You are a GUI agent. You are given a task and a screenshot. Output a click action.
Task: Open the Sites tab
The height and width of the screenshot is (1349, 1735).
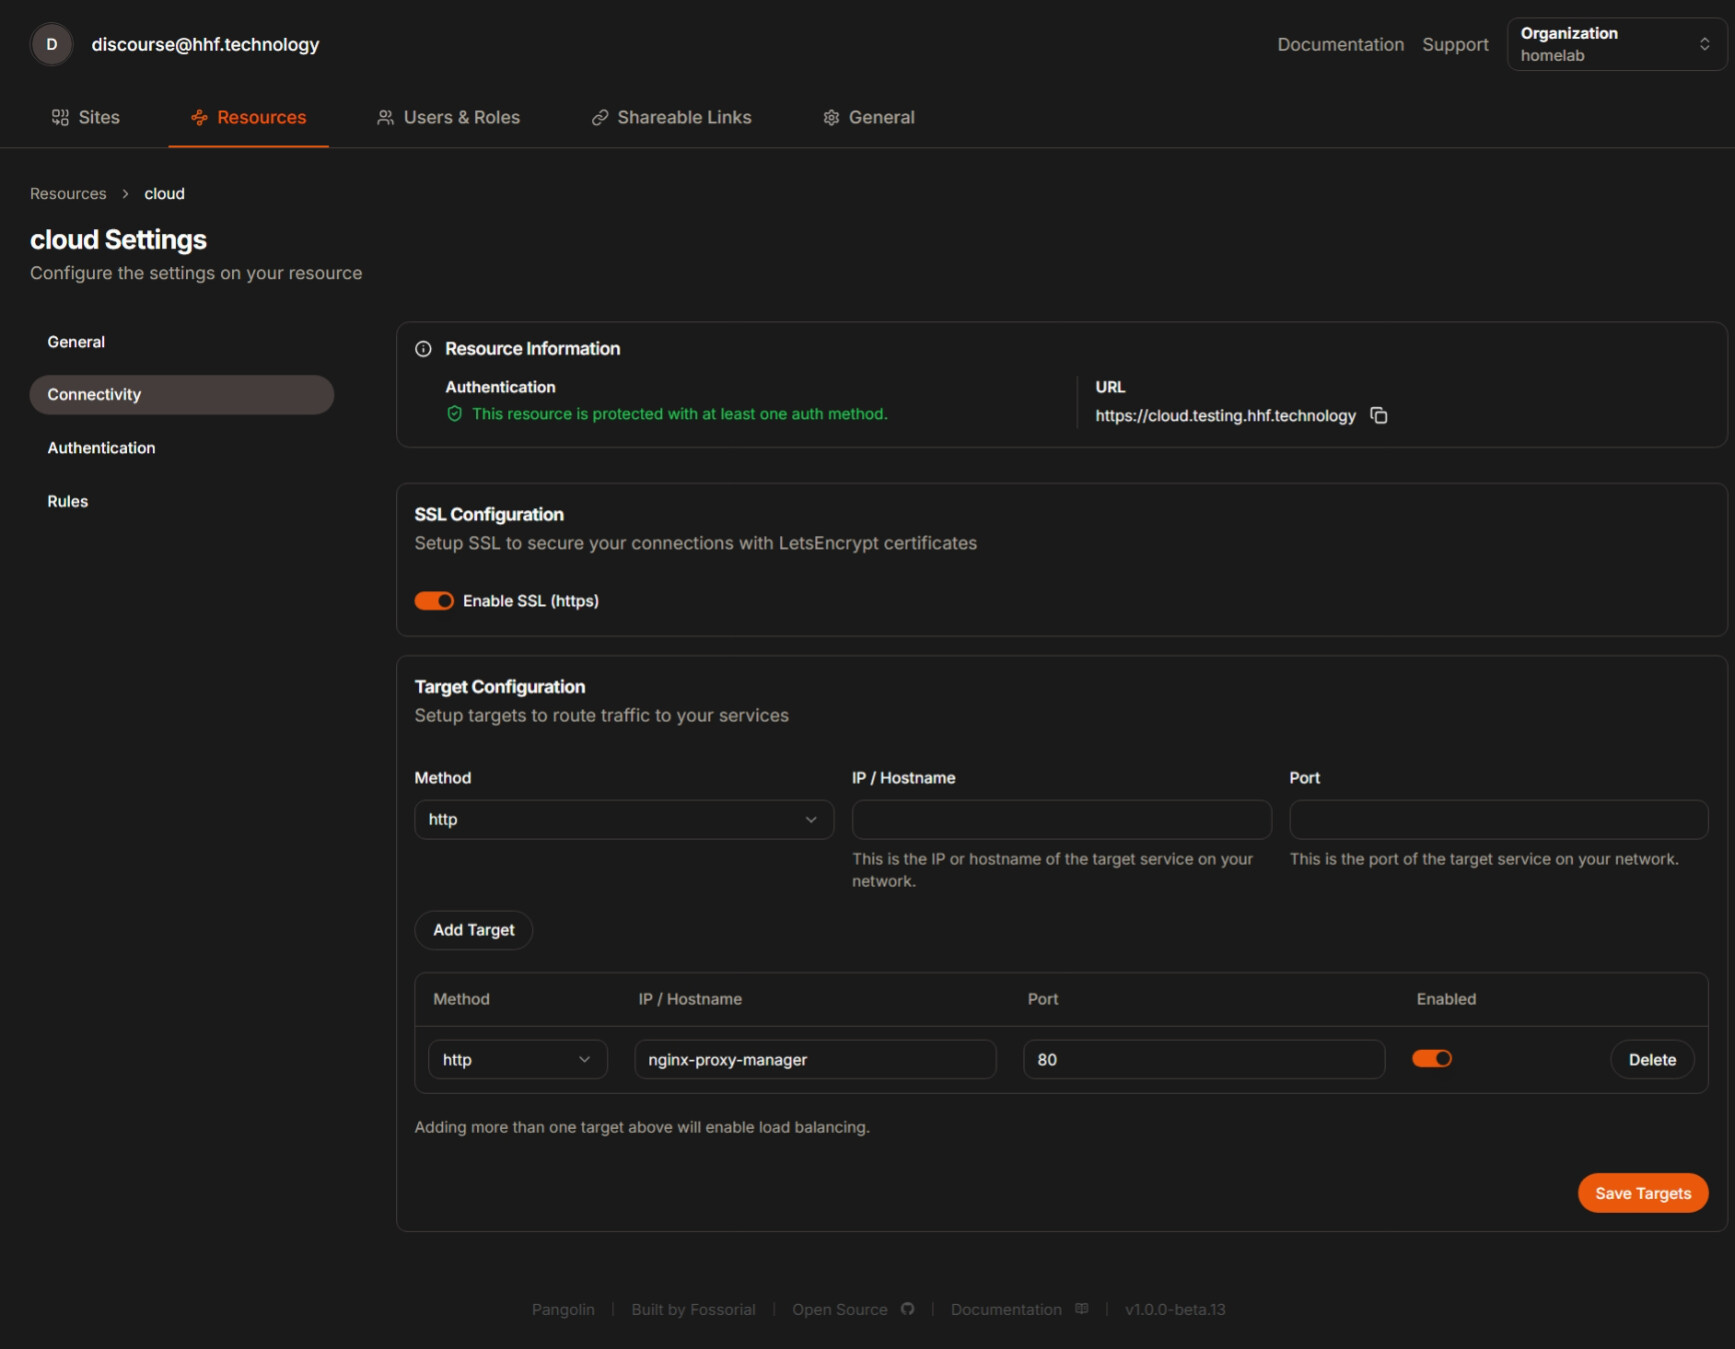pyautogui.click(x=86, y=118)
